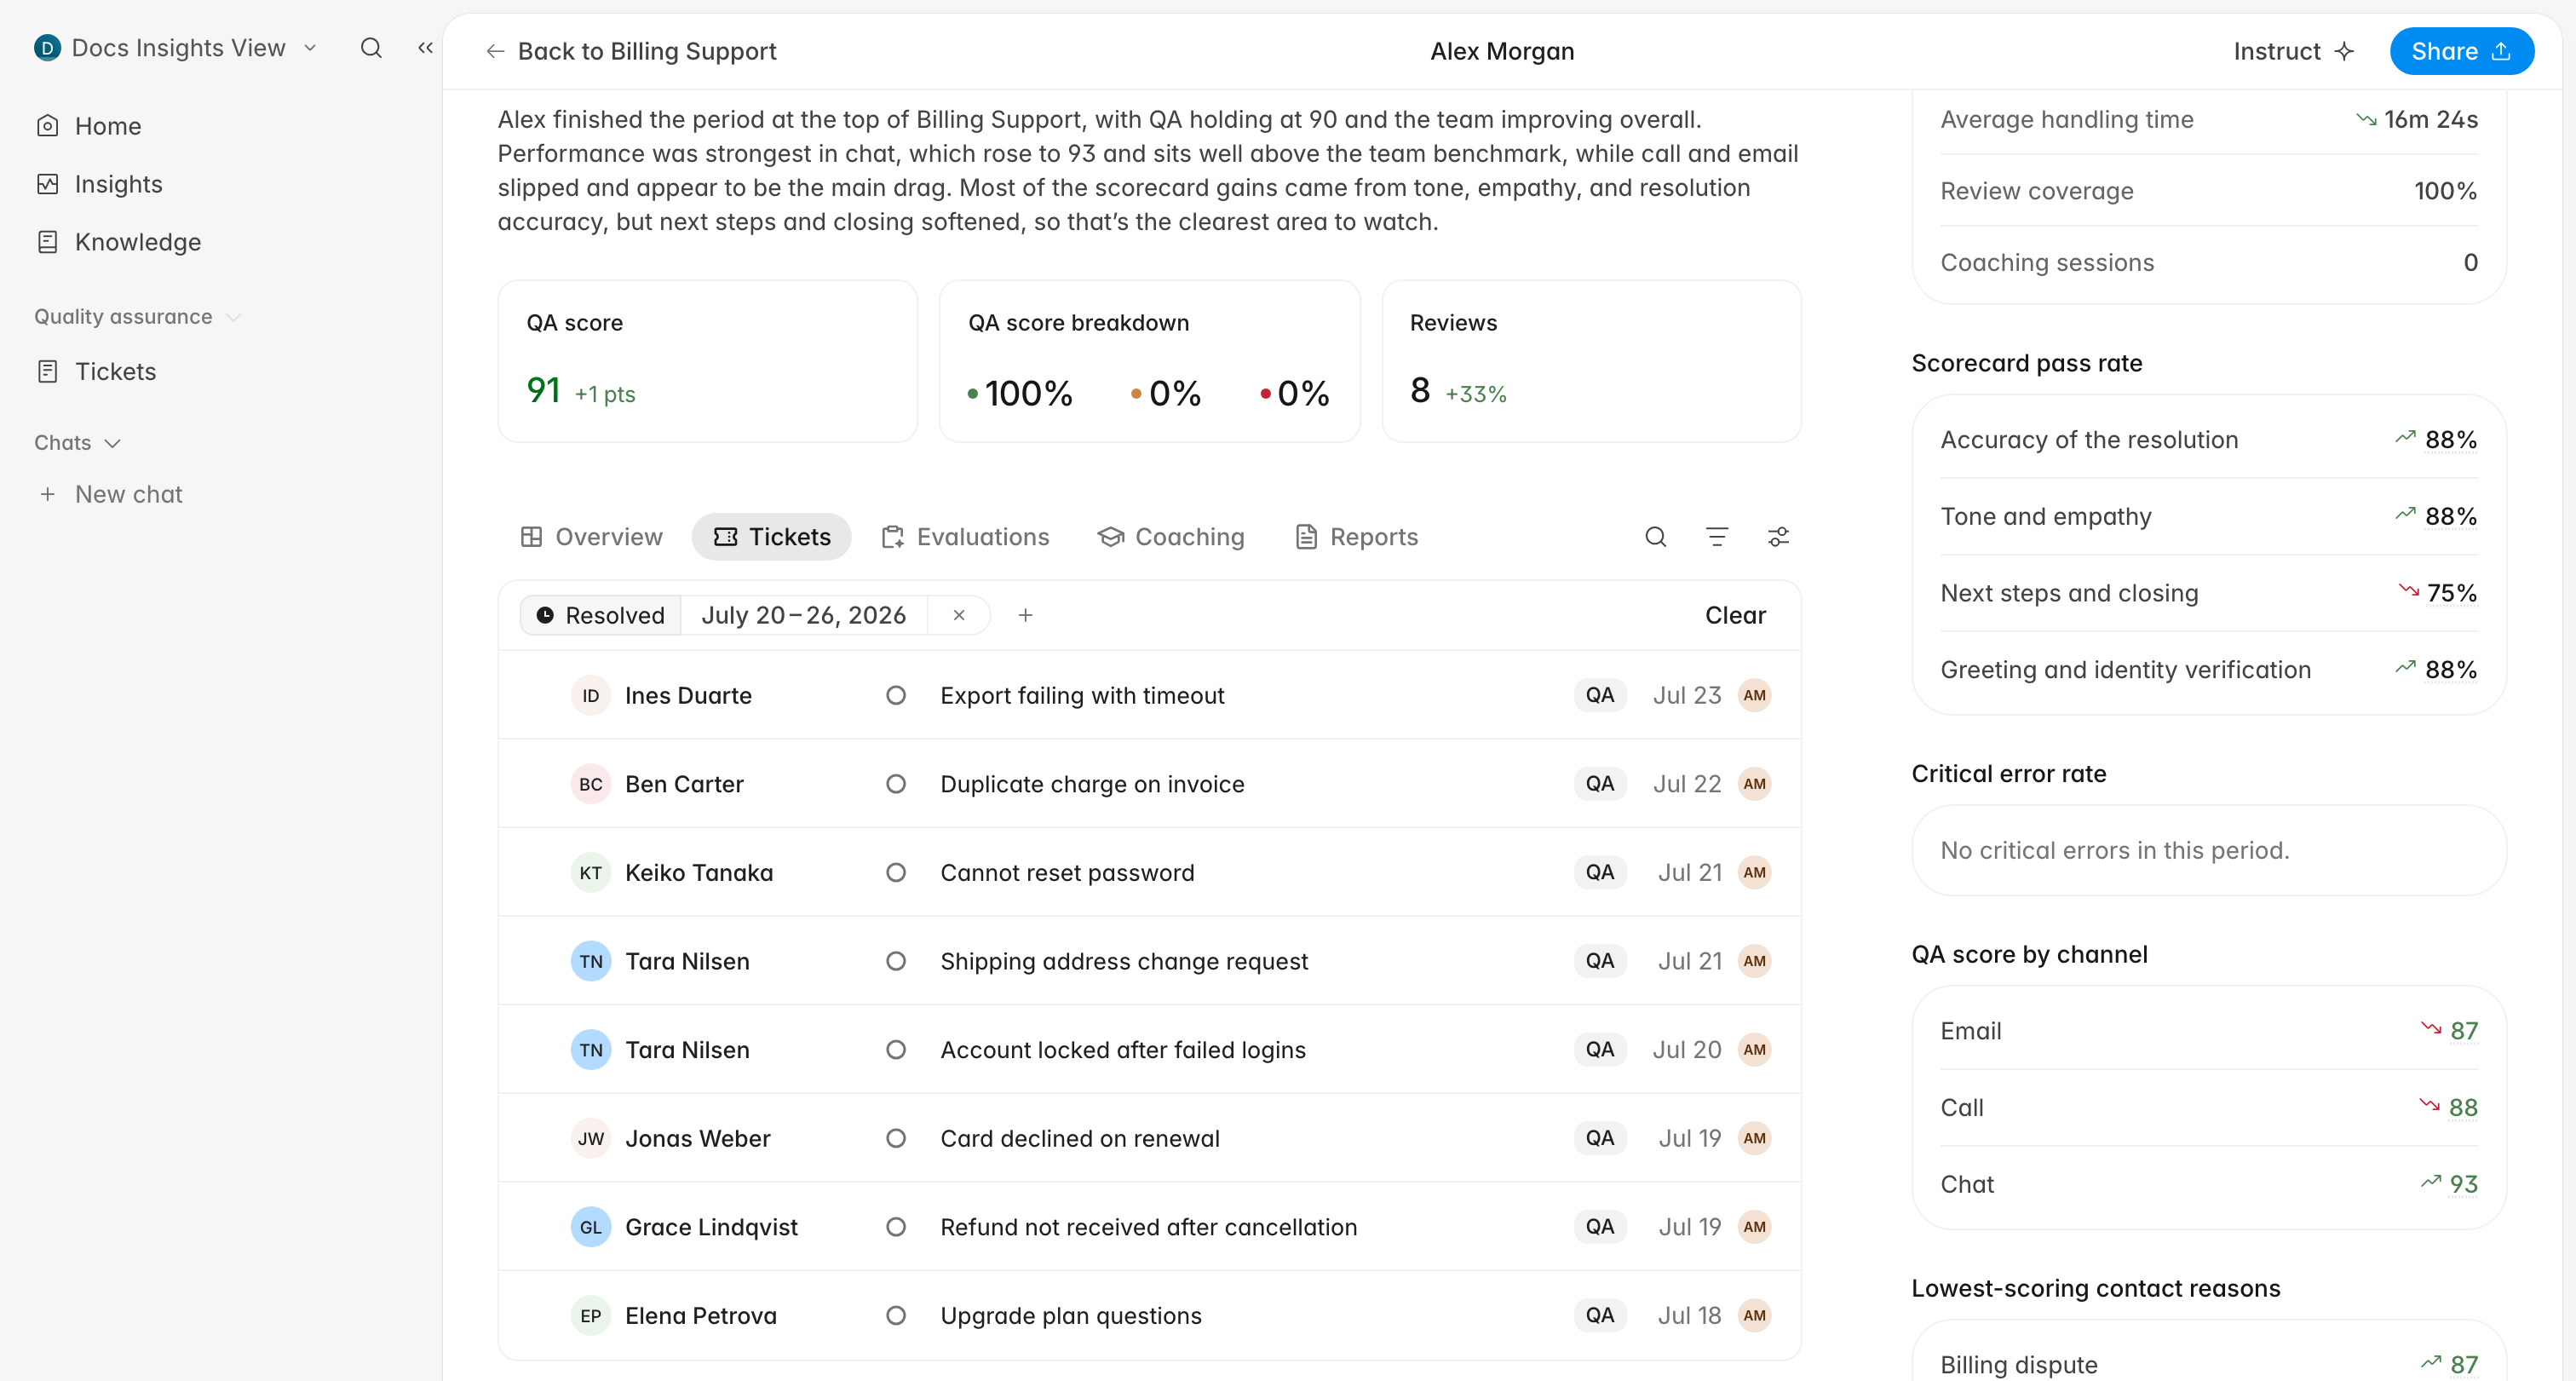Go Back to Billing Support
Screen dimensions: 2576x1381
pyautogui.click(x=631, y=51)
